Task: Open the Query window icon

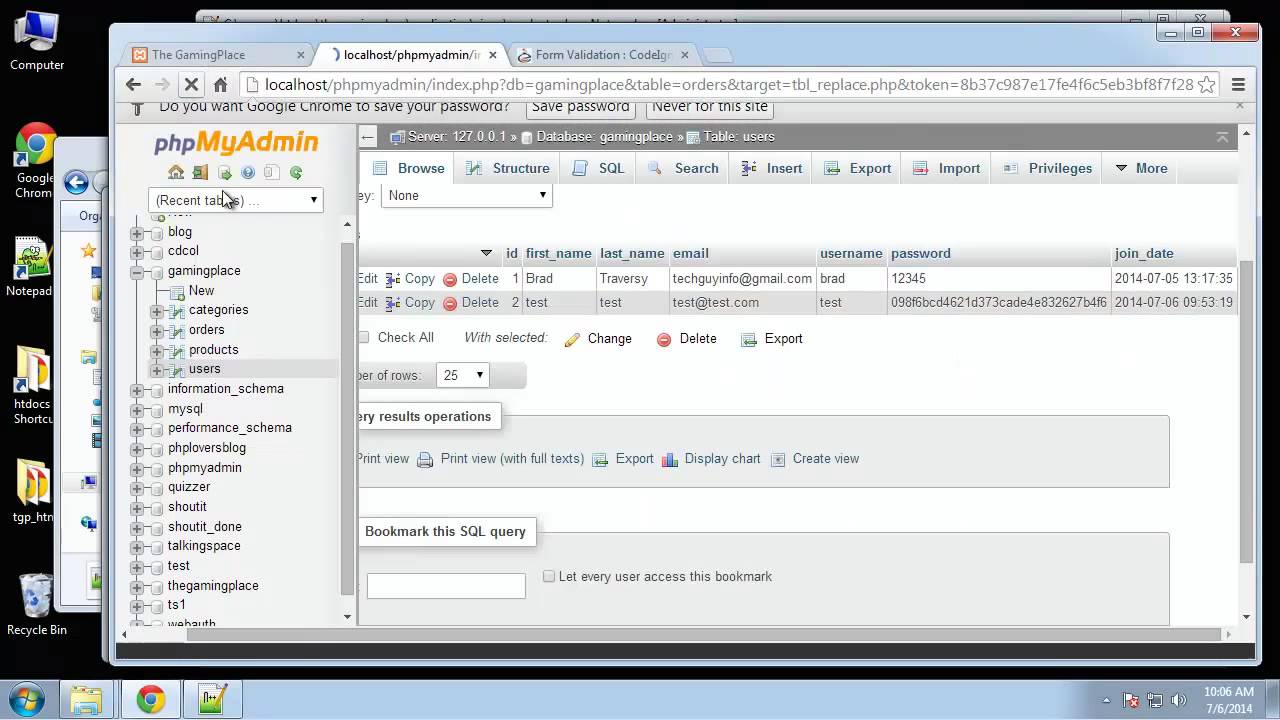Action: point(224,172)
